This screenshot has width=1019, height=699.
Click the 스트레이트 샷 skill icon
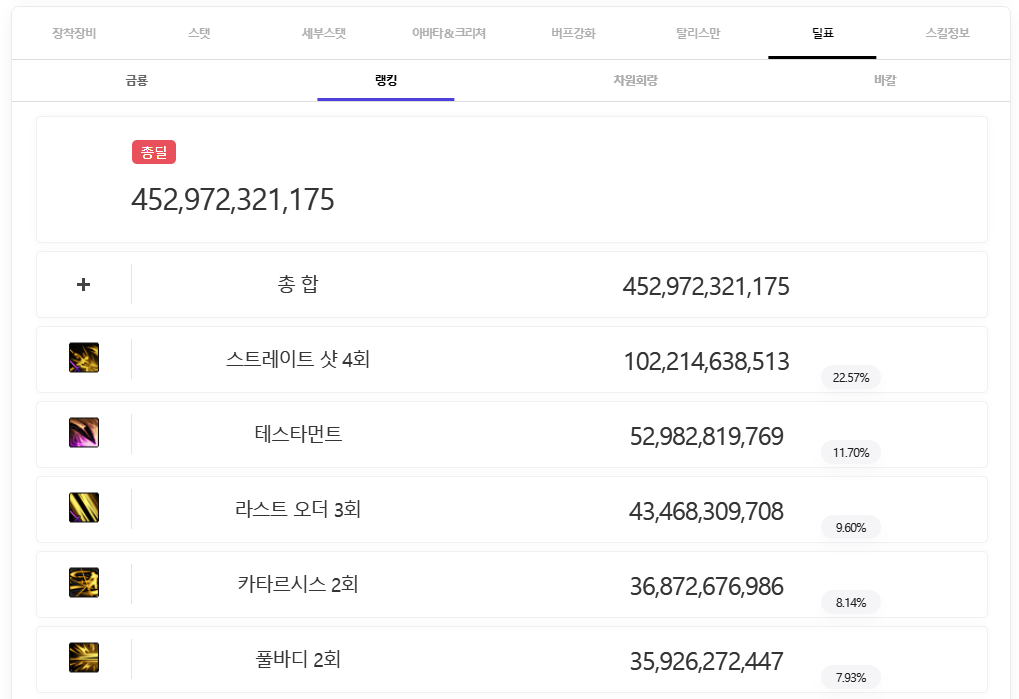click(x=84, y=358)
